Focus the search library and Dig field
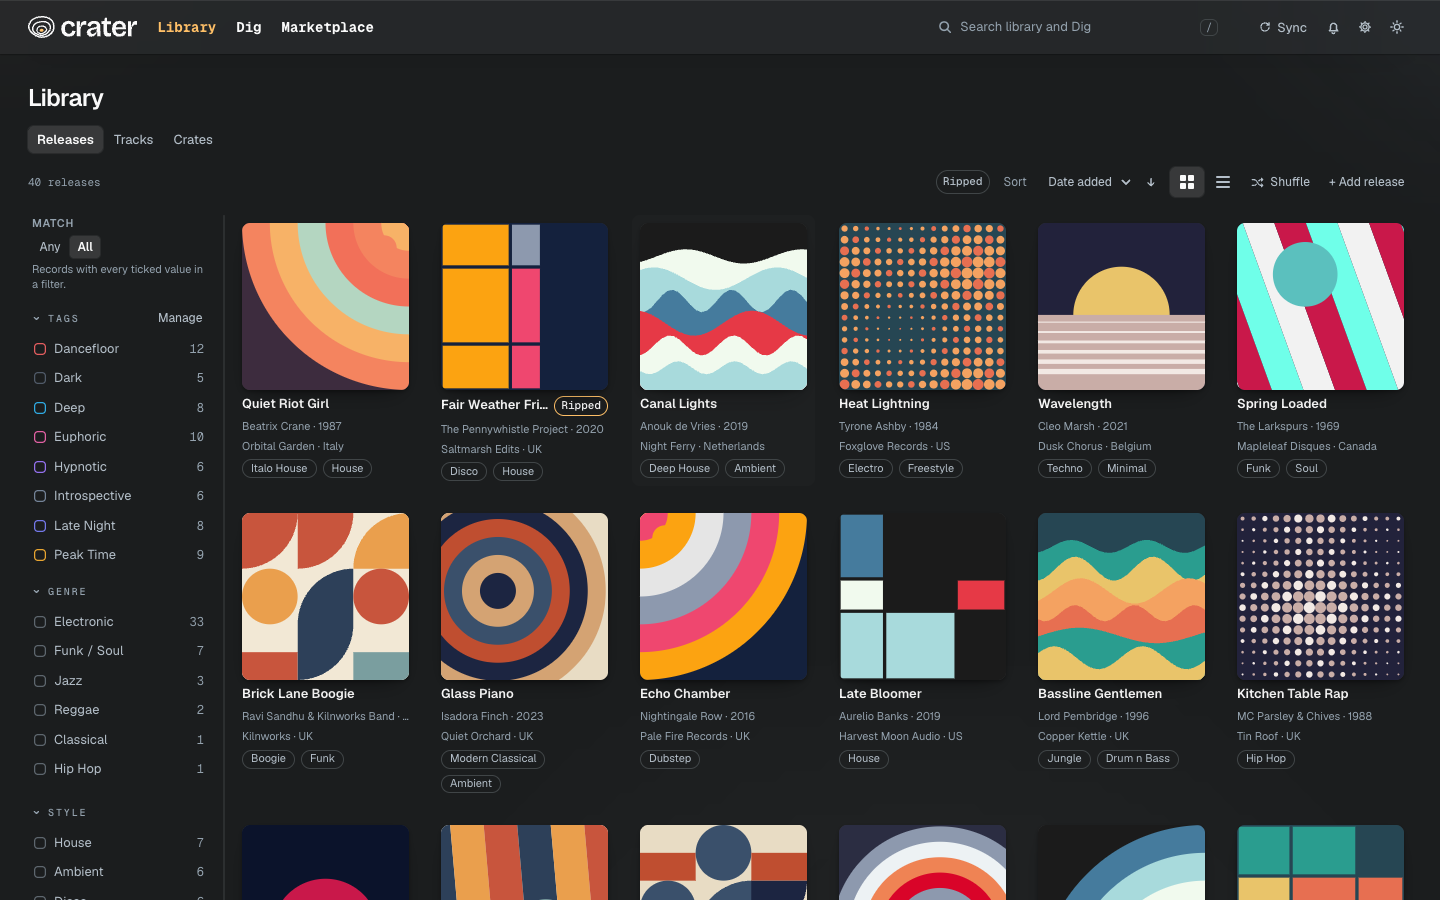Image resolution: width=1440 pixels, height=900 pixels. point(1080,27)
